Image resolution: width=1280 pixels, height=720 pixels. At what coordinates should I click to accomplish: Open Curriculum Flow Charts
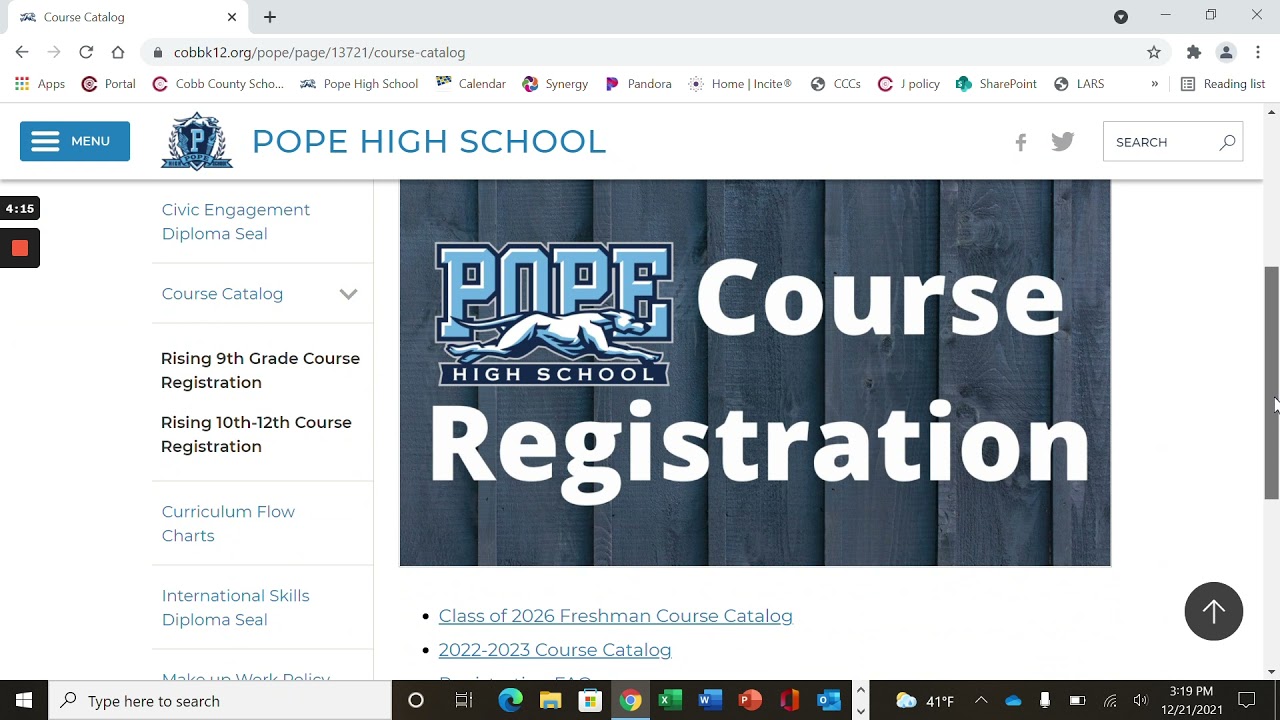(228, 523)
